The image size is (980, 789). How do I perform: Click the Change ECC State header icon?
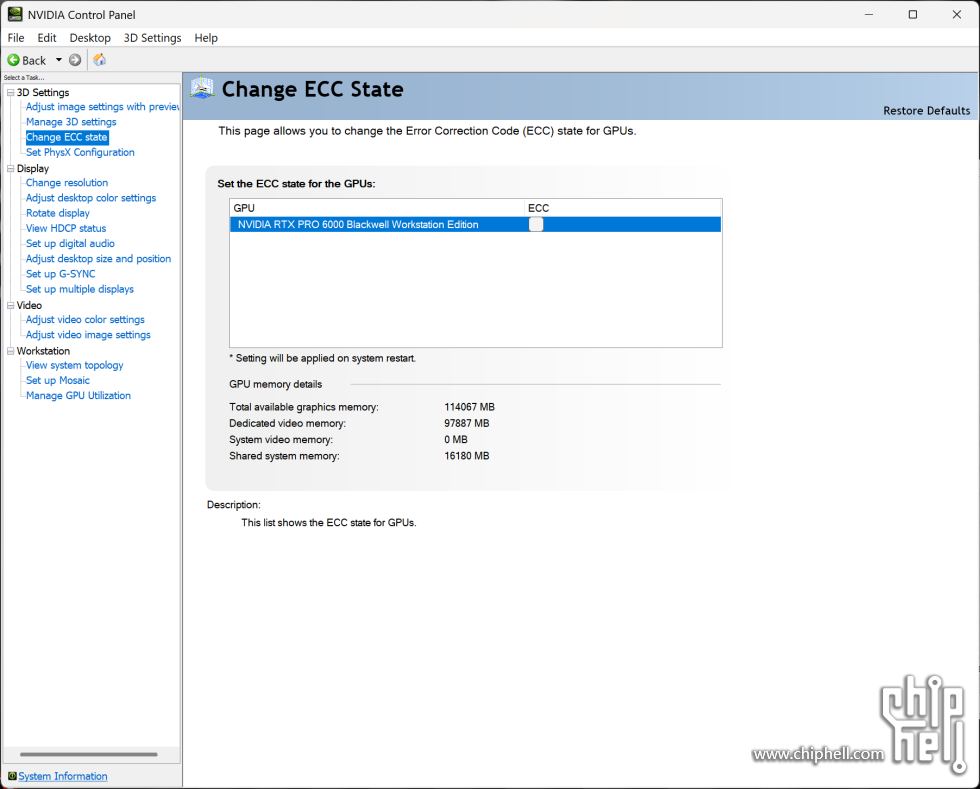[x=202, y=88]
